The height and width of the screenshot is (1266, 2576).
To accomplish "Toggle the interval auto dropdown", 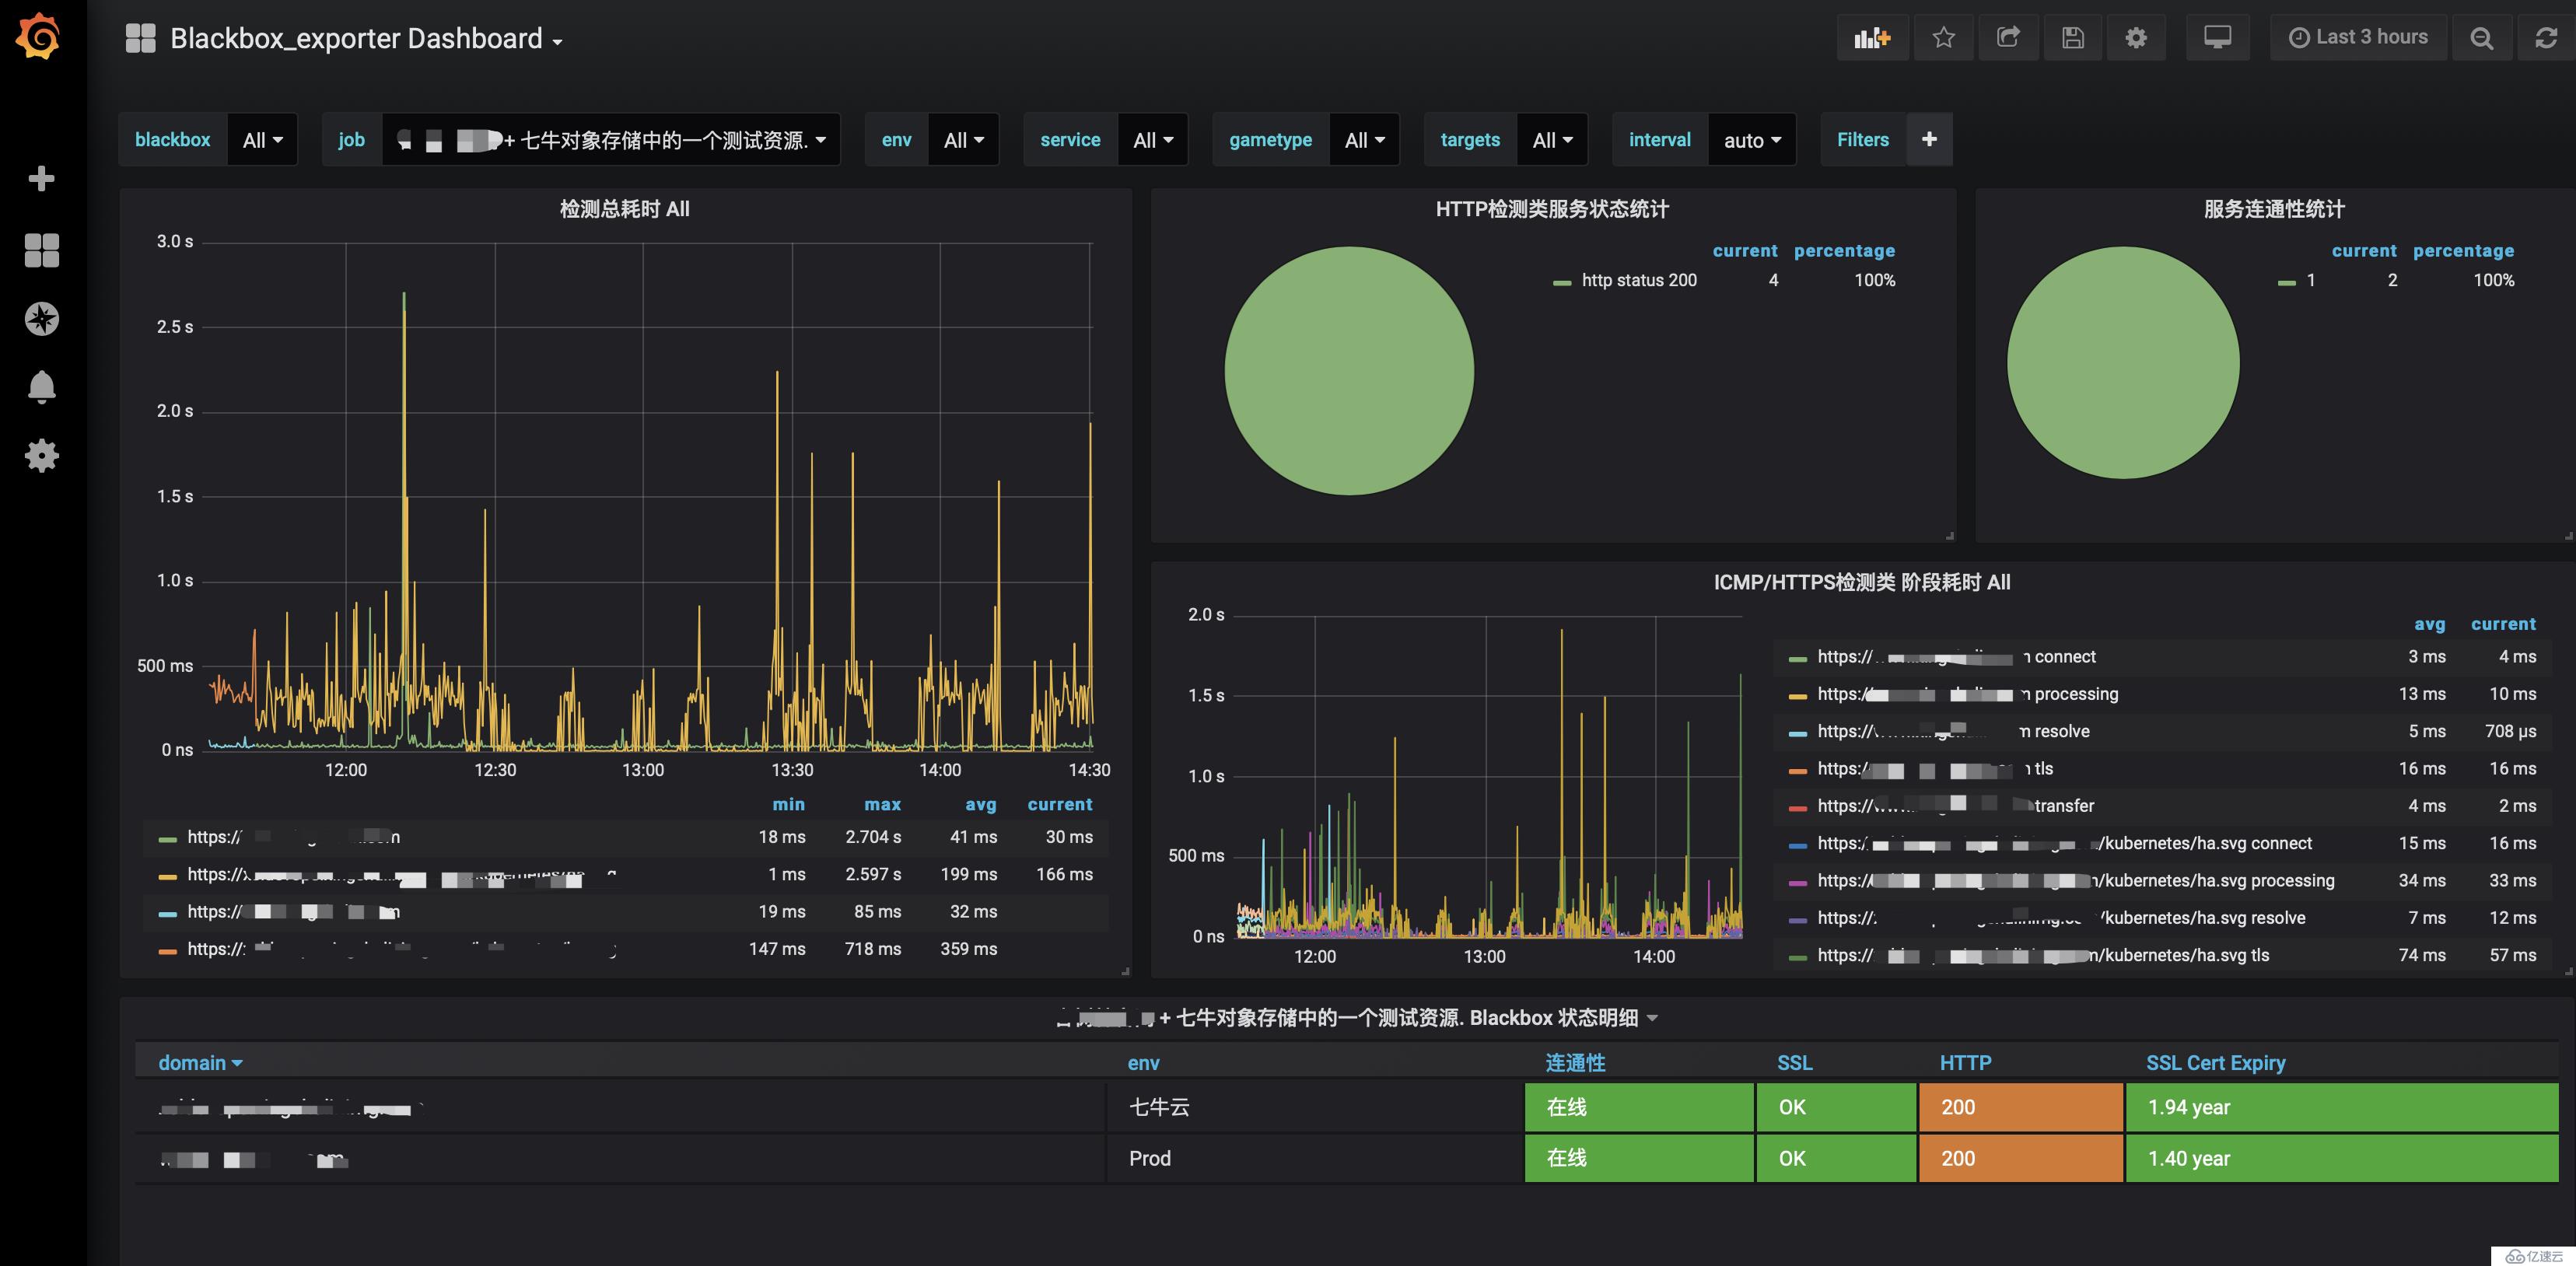I will pyautogui.click(x=1750, y=138).
